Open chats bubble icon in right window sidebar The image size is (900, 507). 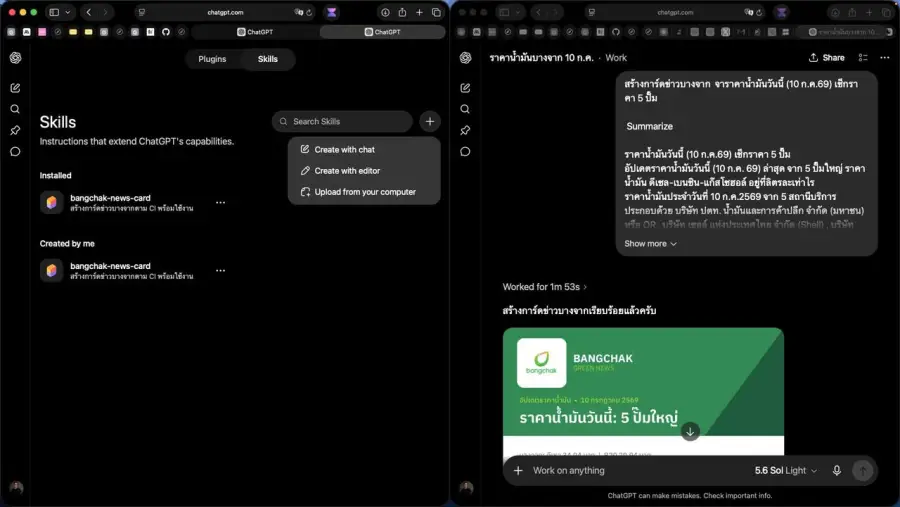[x=465, y=152]
